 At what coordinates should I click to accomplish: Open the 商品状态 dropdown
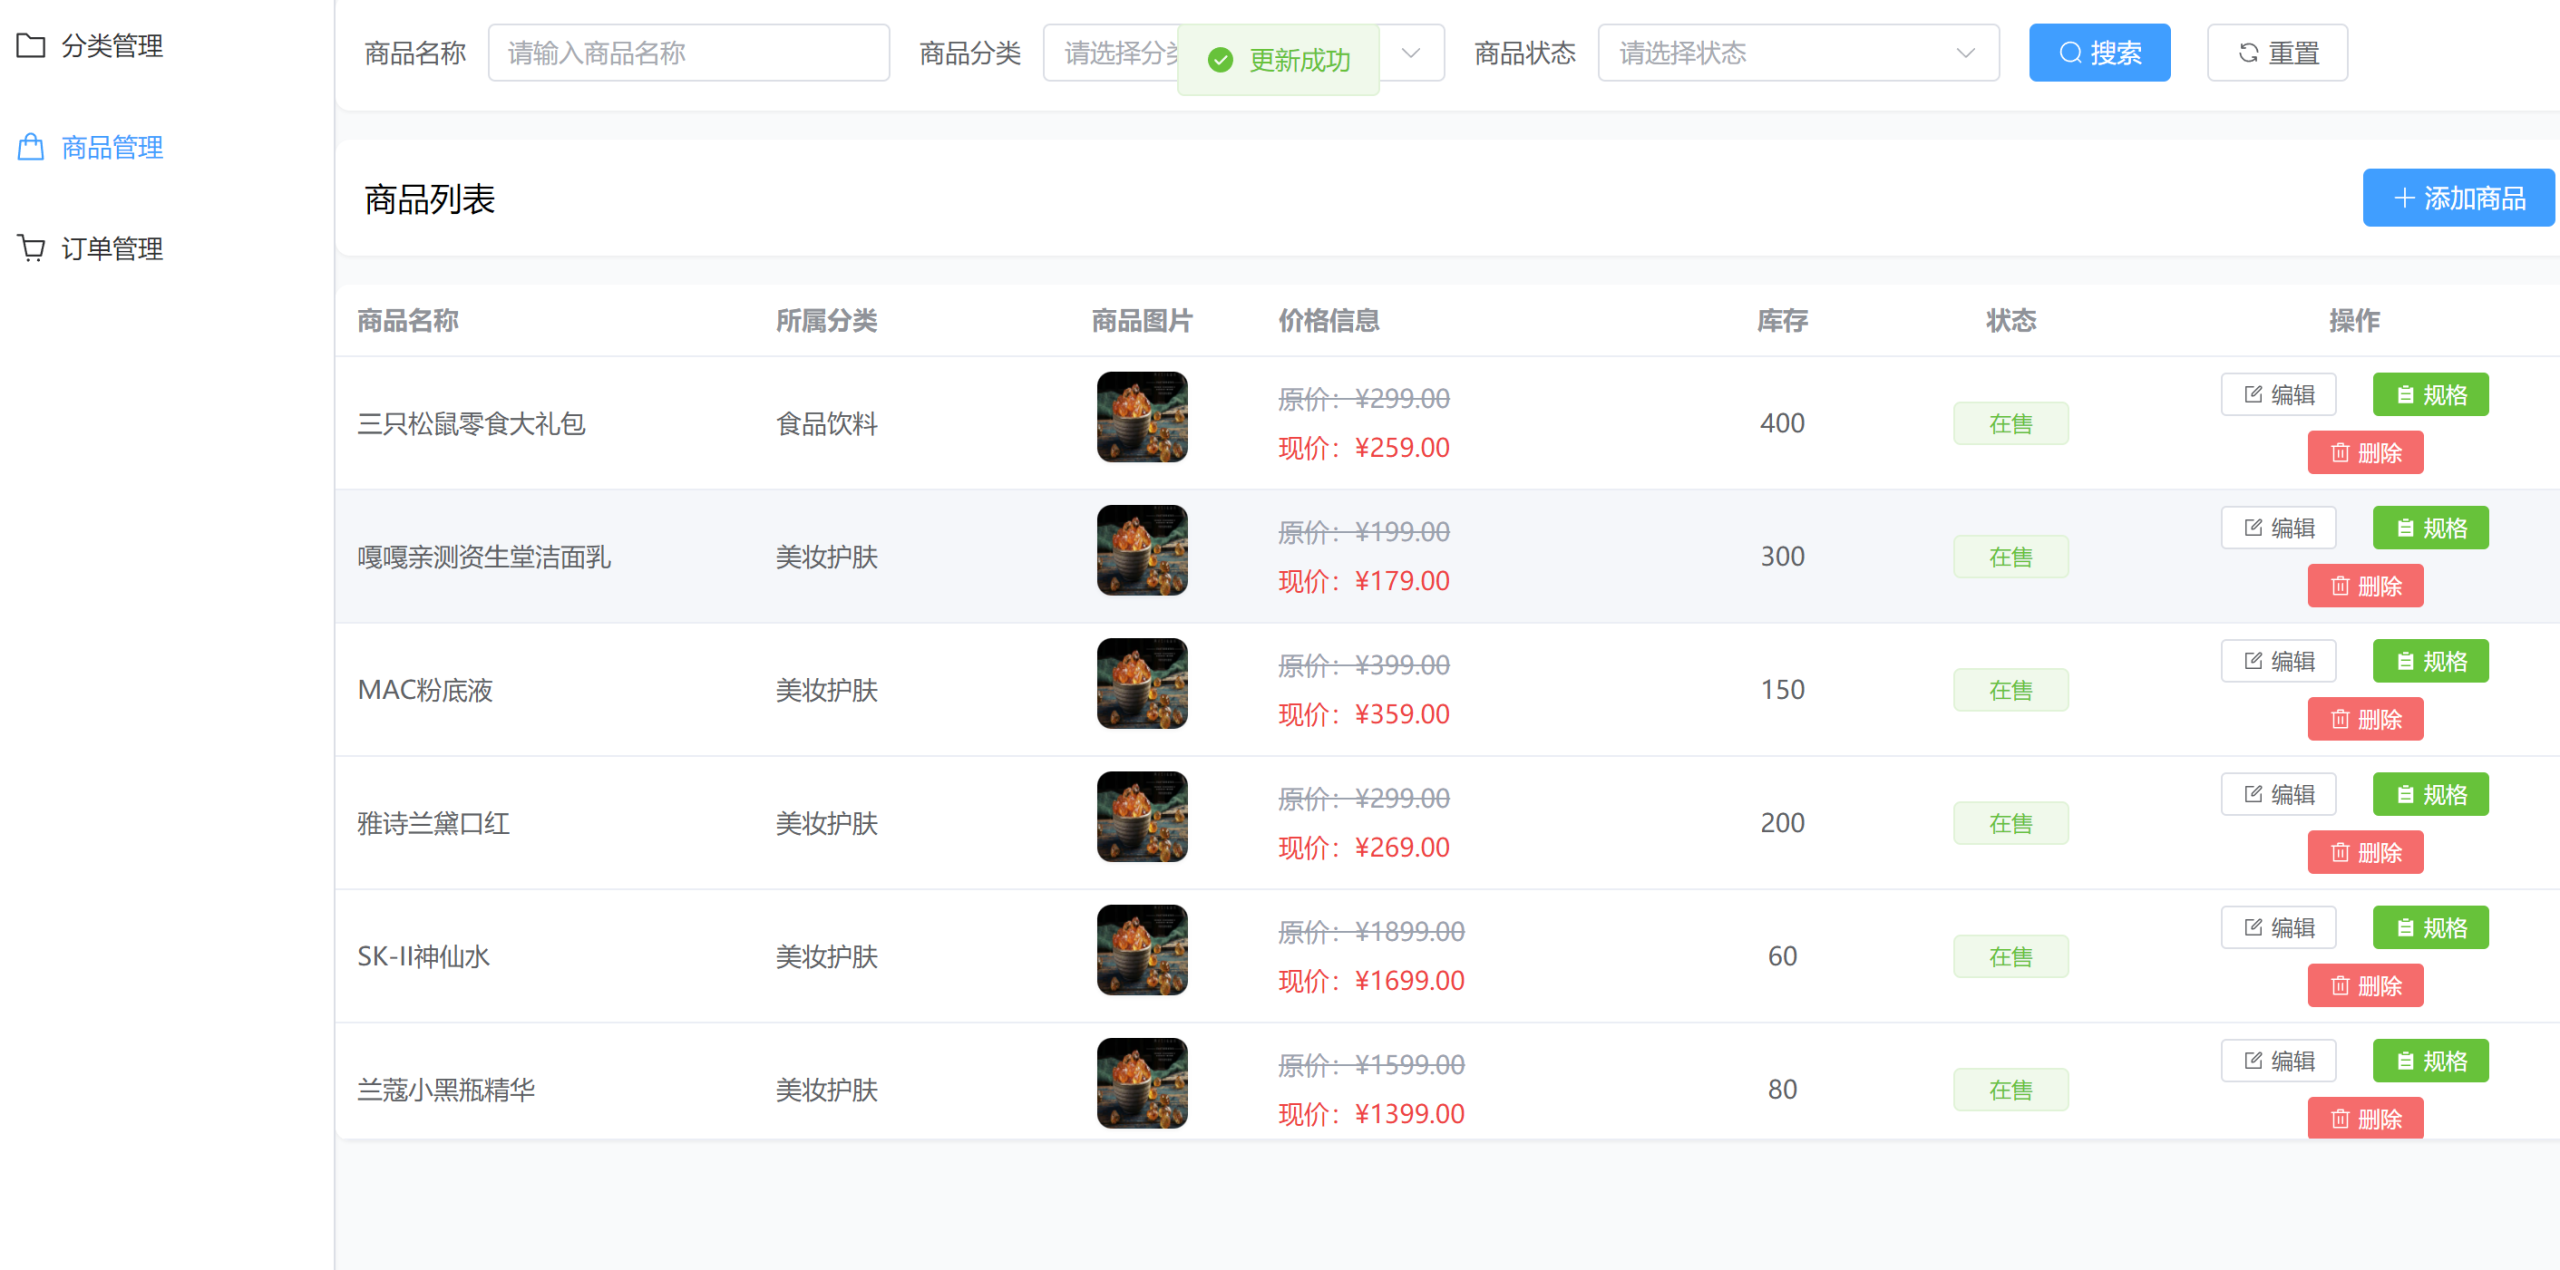click(1797, 53)
